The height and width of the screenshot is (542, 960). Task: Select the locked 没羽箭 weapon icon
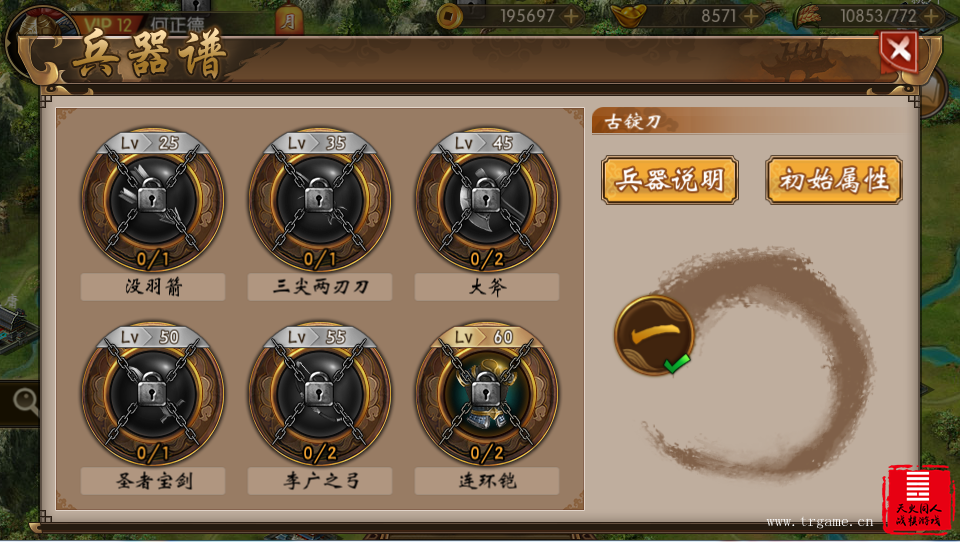(x=152, y=200)
